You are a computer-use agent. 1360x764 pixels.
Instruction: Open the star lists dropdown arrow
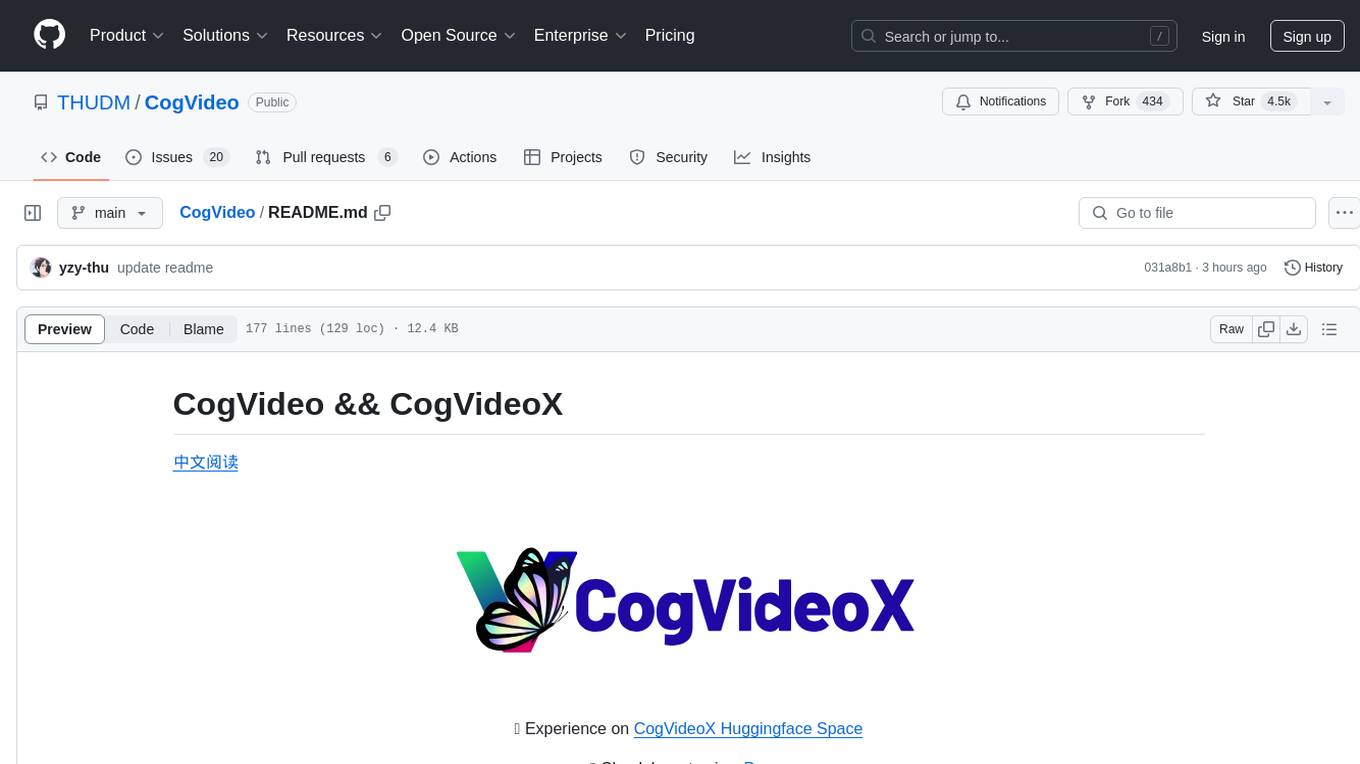click(x=1327, y=102)
